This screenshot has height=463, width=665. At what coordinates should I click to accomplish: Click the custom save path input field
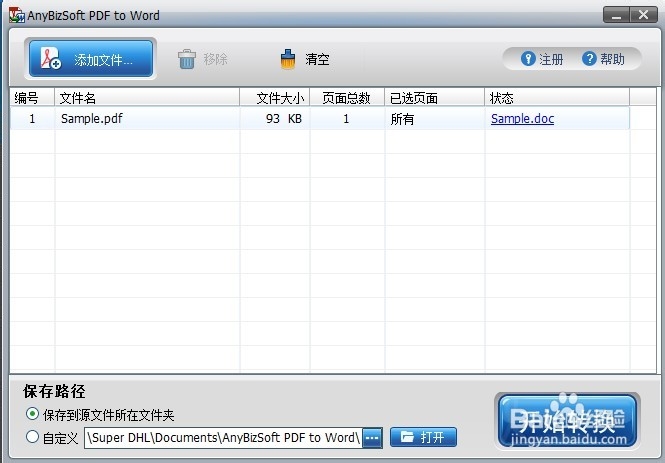(224, 438)
